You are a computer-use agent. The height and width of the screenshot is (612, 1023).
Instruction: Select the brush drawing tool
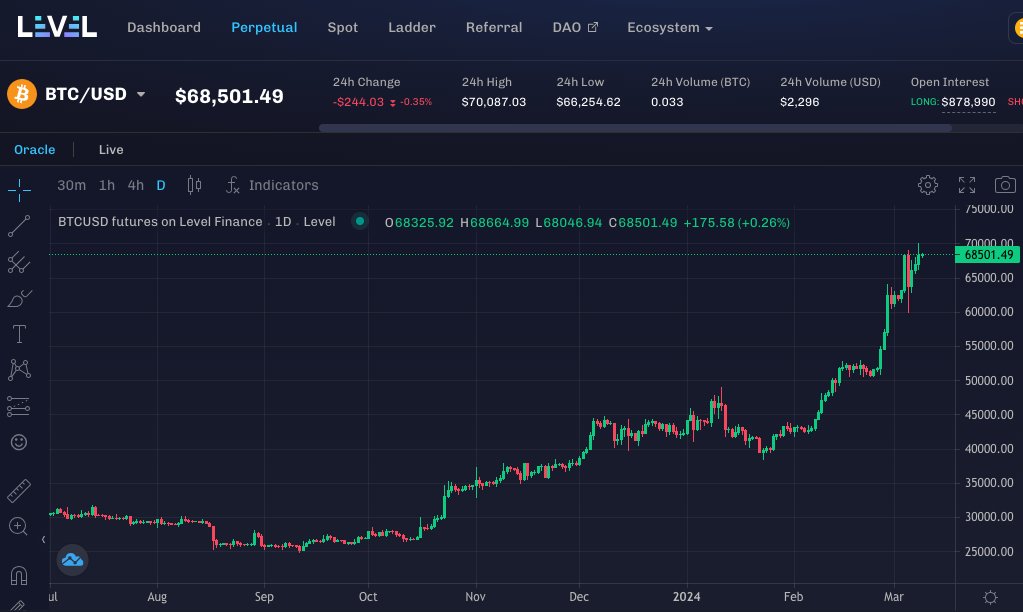(19, 298)
